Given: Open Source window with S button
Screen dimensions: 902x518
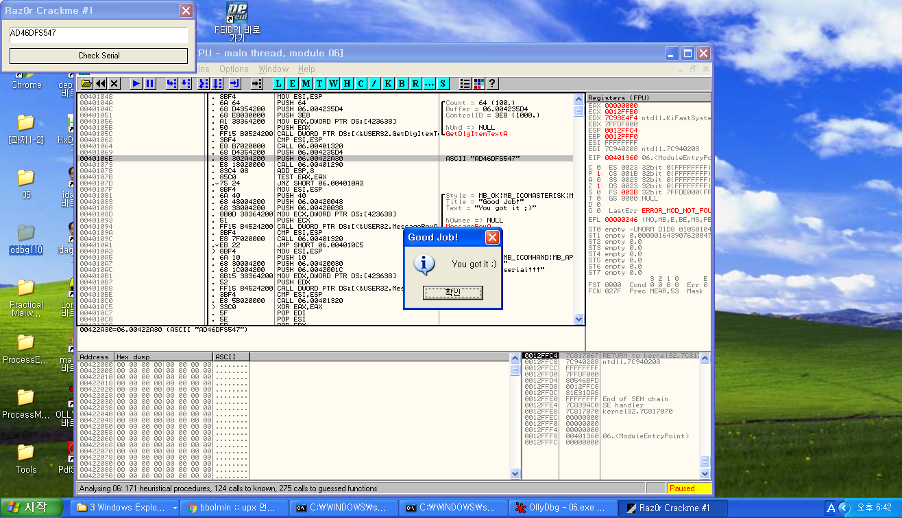Looking at the screenshot, I should coord(444,84).
